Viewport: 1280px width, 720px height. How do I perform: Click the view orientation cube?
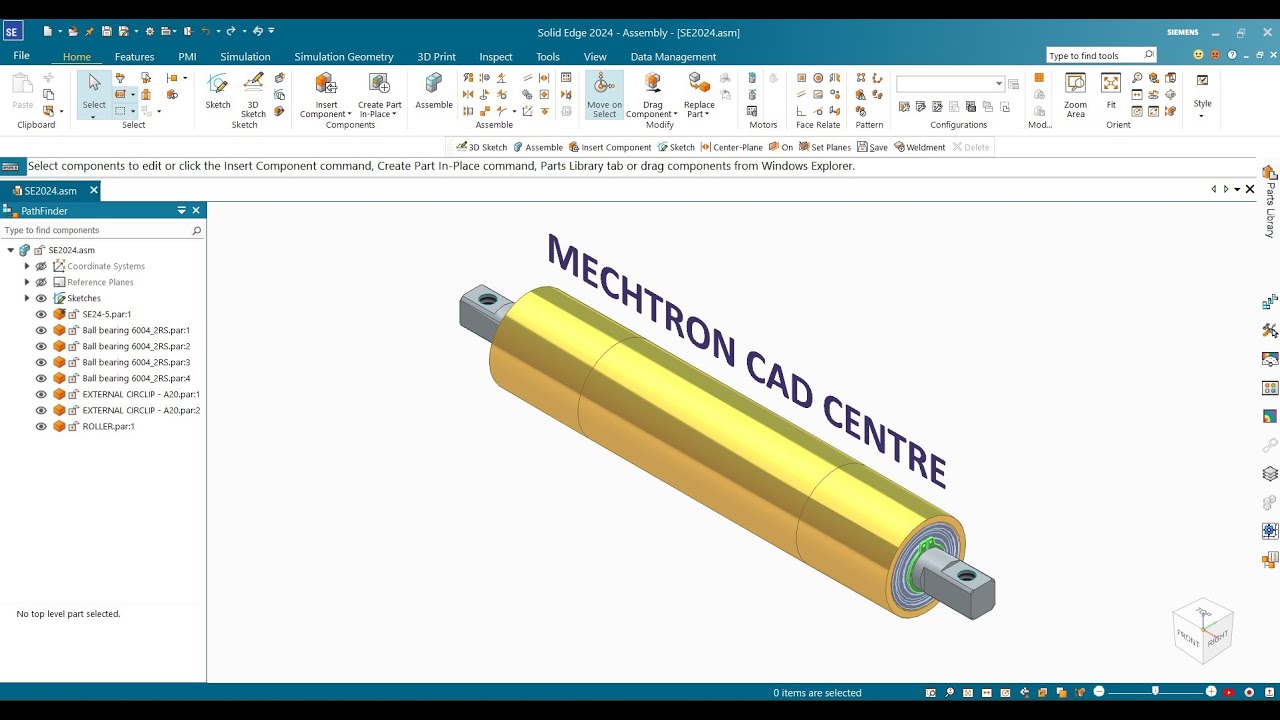click(x=1203, y=631)
